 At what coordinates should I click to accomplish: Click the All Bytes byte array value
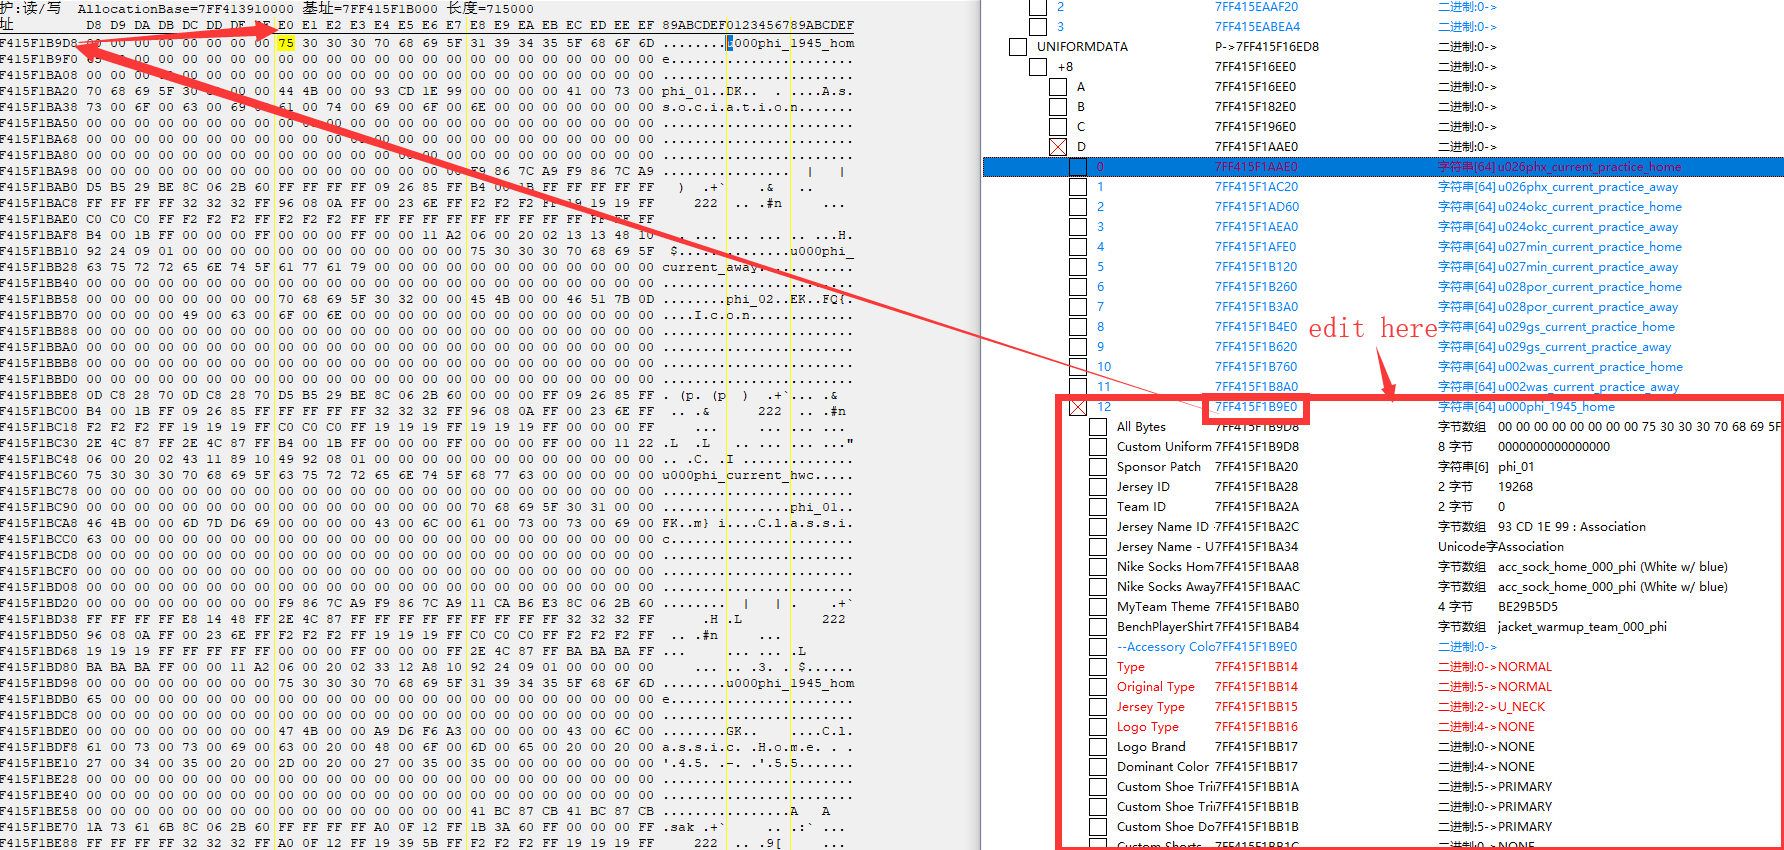[x=1640, y=427]
